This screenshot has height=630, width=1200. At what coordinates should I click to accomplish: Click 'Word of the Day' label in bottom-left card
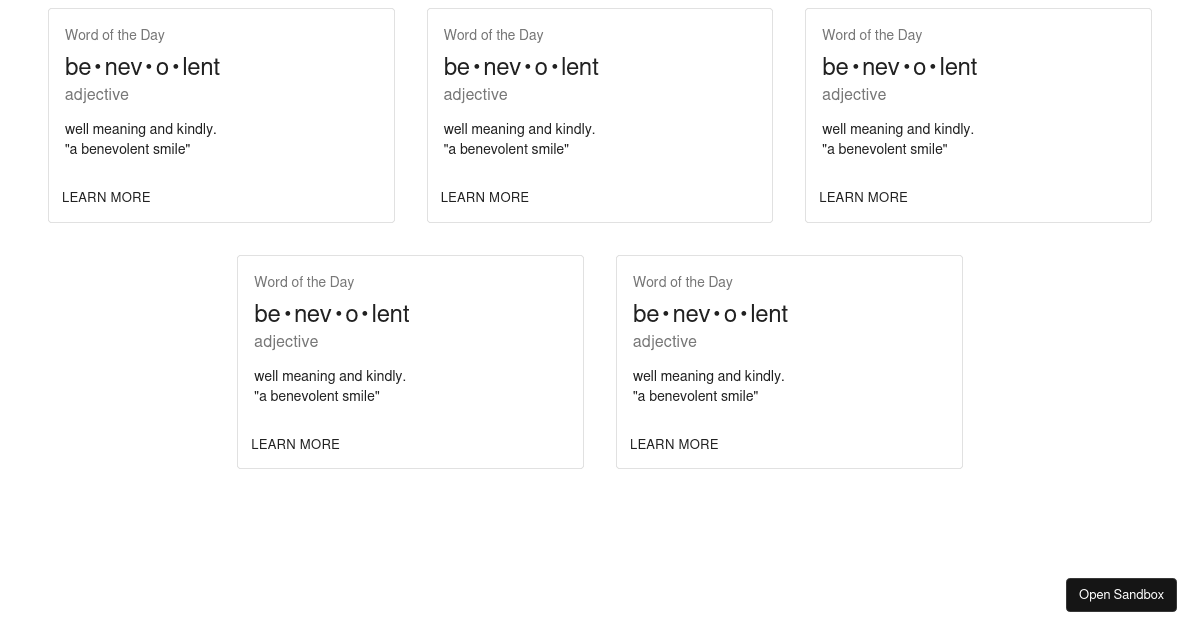(304, 282)
